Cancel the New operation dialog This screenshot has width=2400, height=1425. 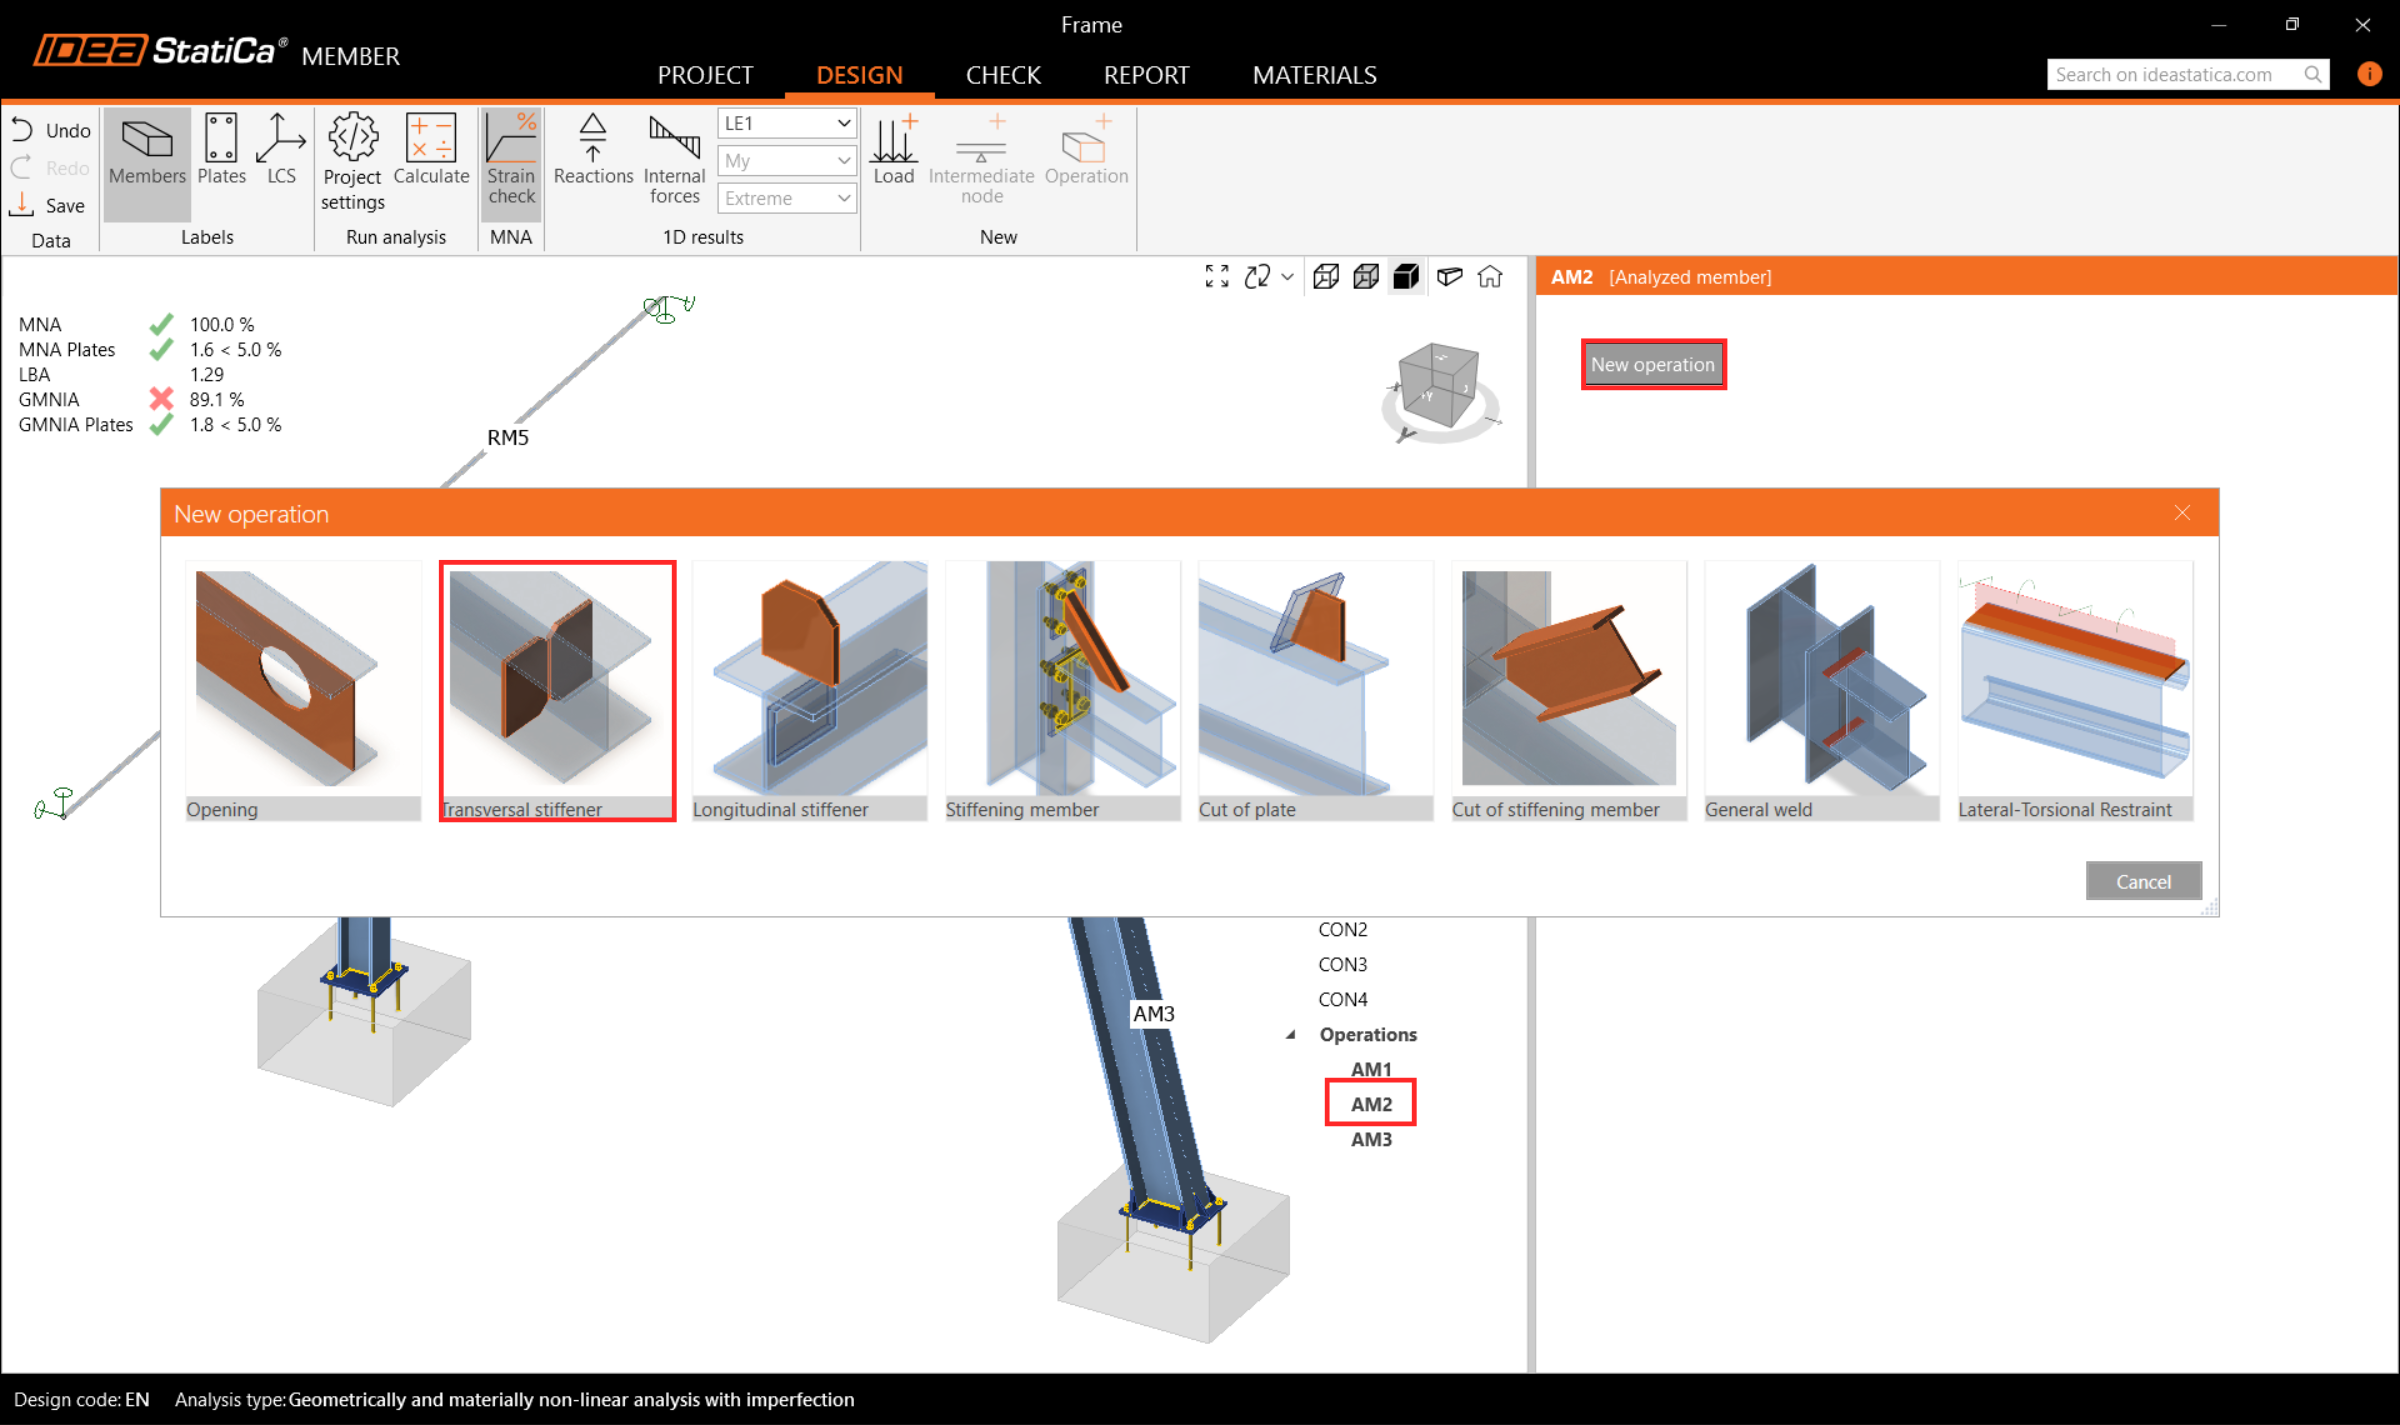2143,881
